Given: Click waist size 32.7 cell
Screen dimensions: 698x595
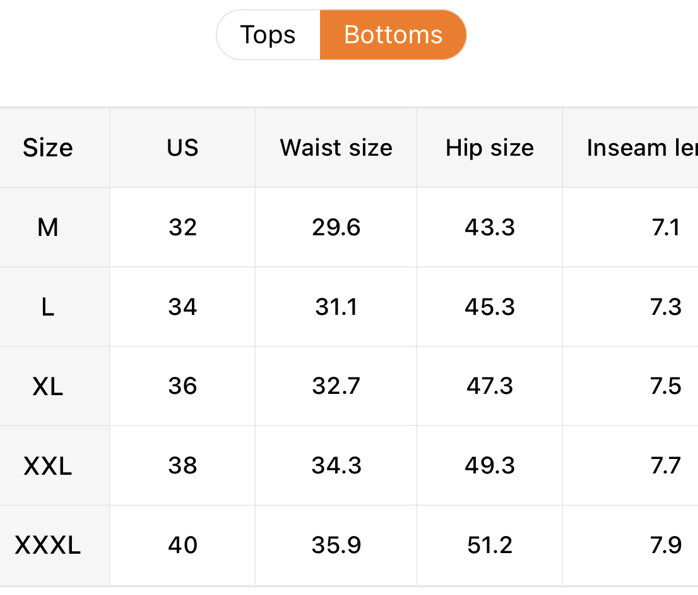Looking at the screenshot, I should point(336,386).
